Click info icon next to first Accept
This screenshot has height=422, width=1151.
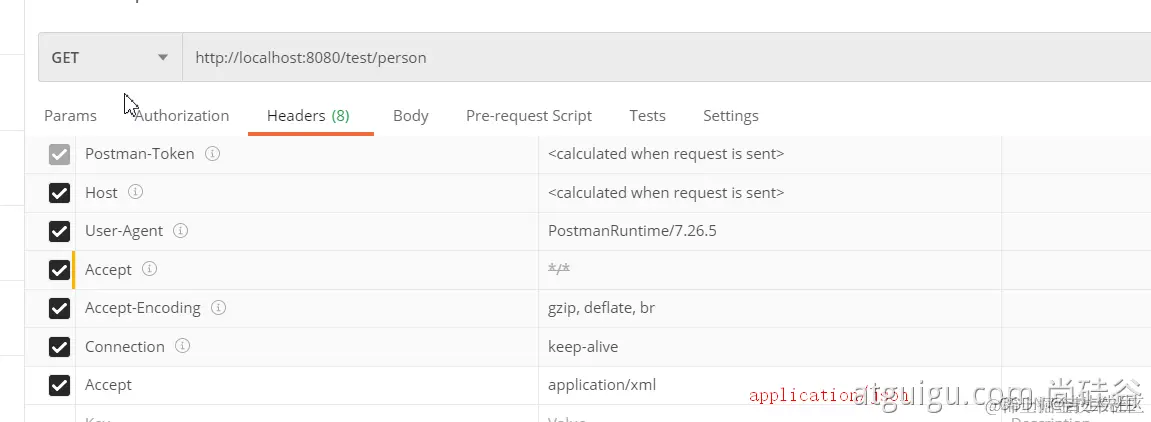[150, 269]
